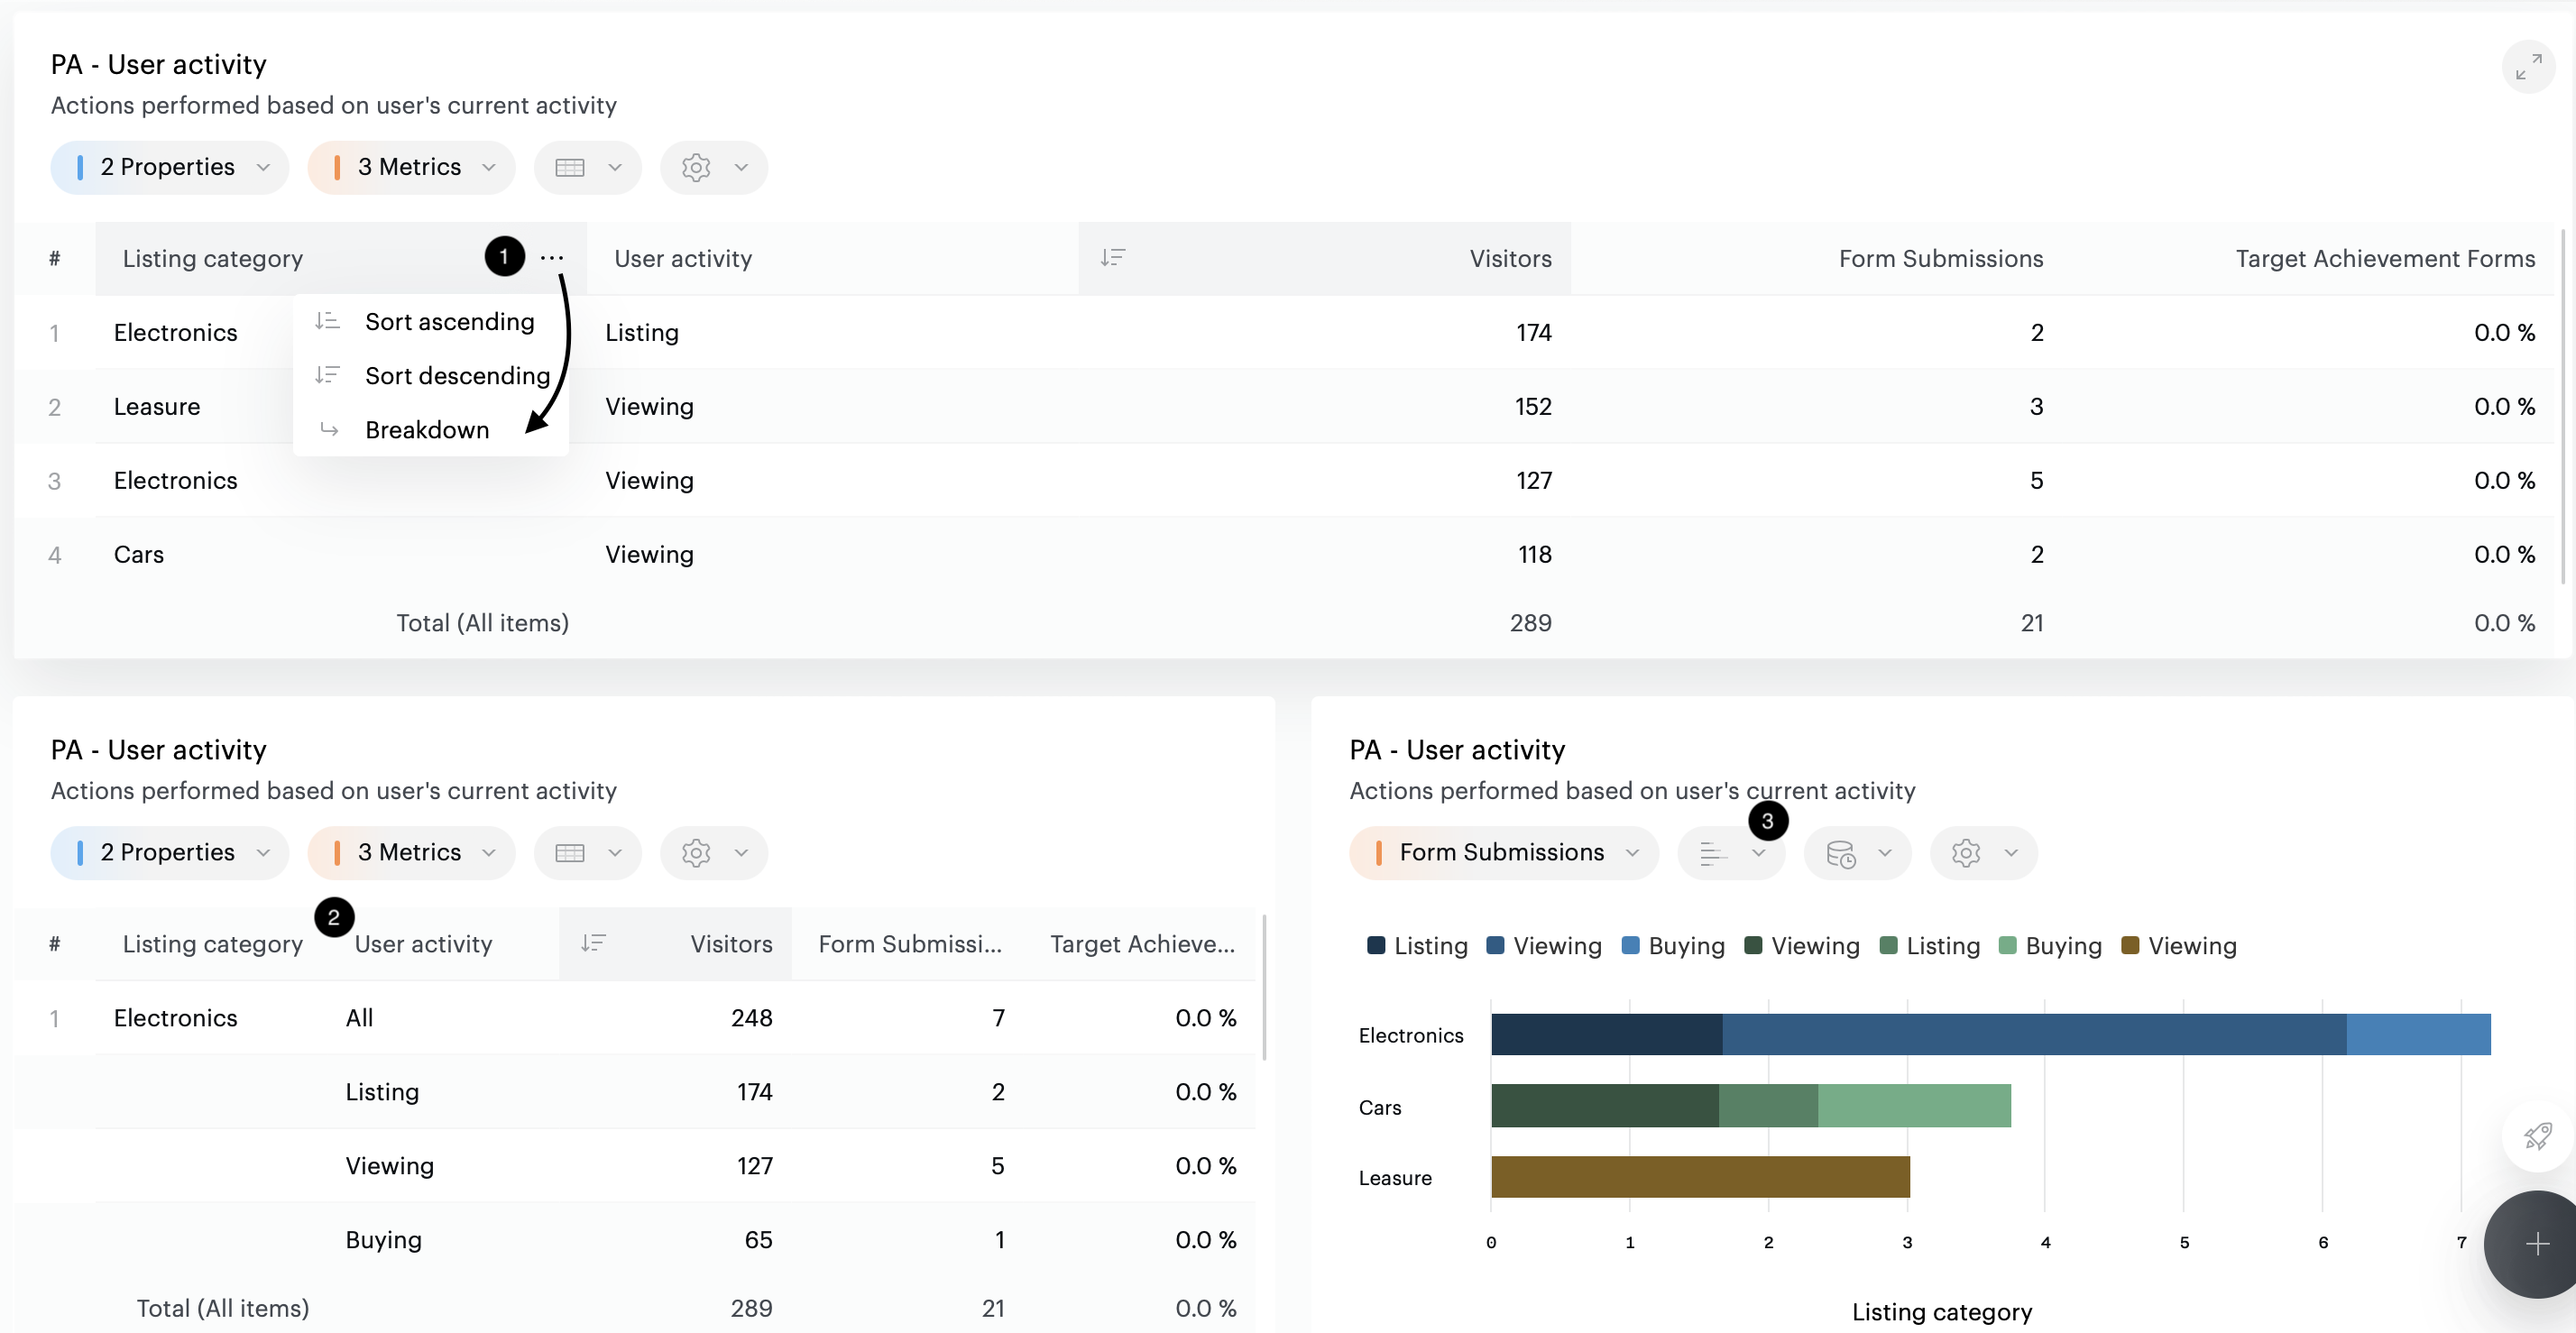Click the expand fullscreen icon in top widget
This screenshot has width=2576, height=1333.
(x=2528, y=67)
